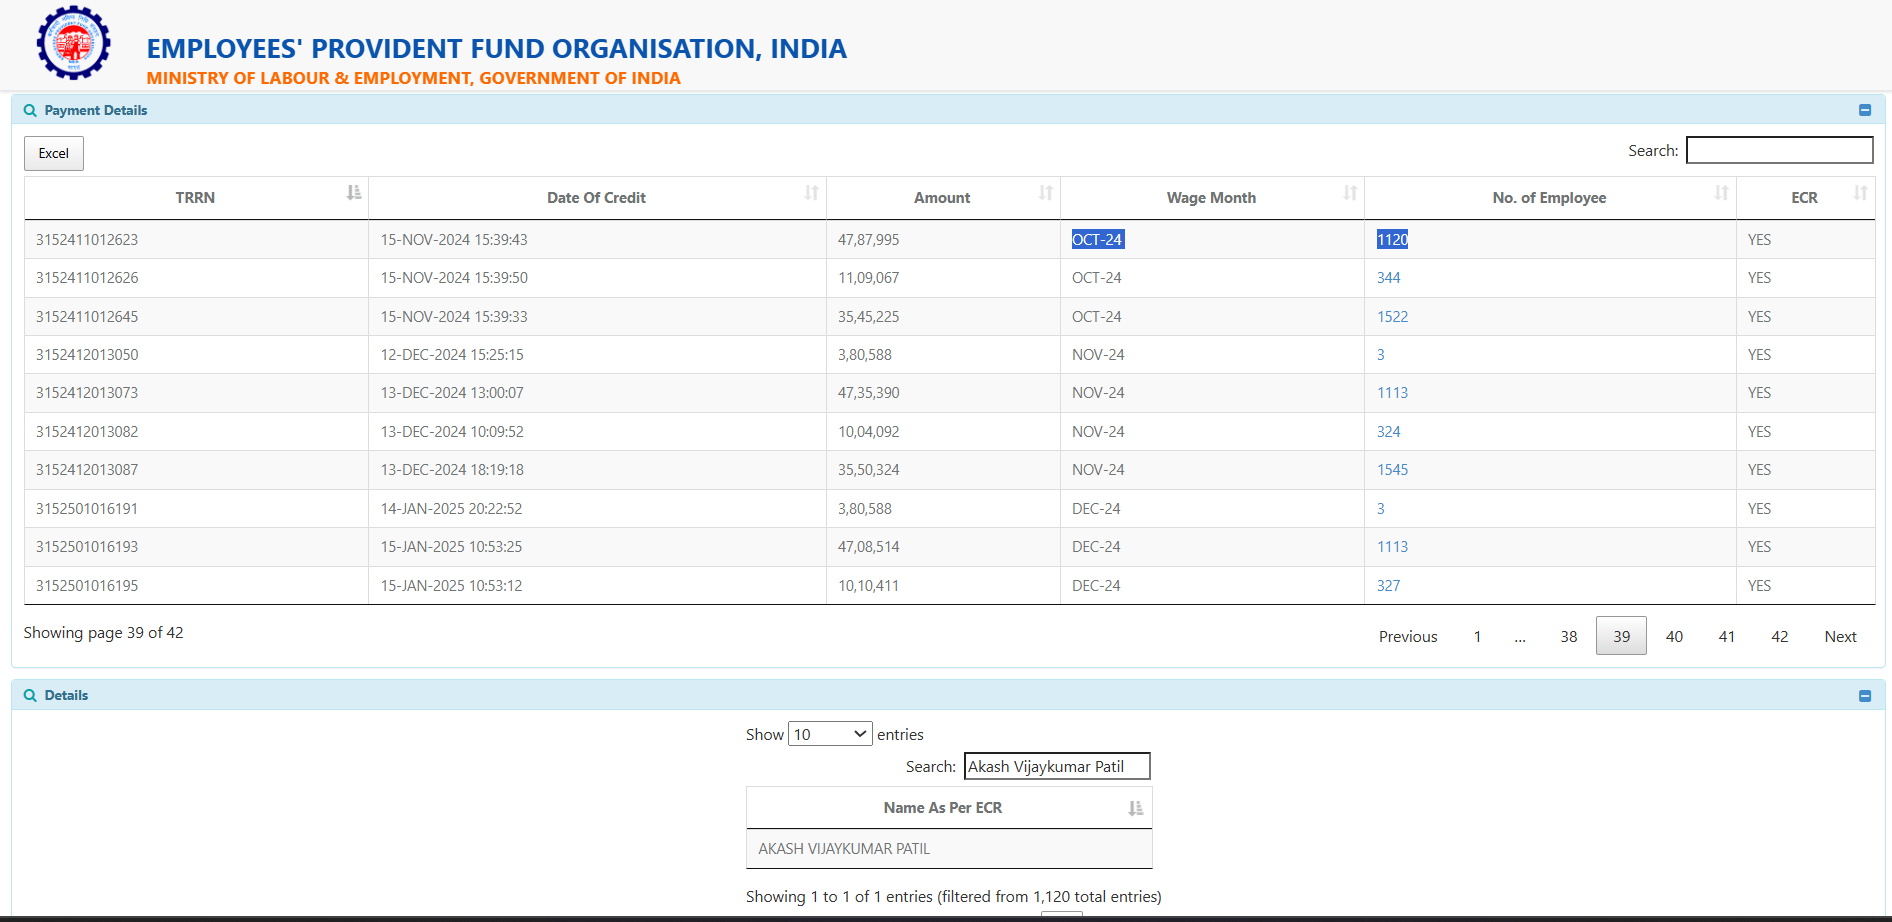Click the Previous page button
This screenshot has width=1892, height=922.
(x=1407, y=636)
